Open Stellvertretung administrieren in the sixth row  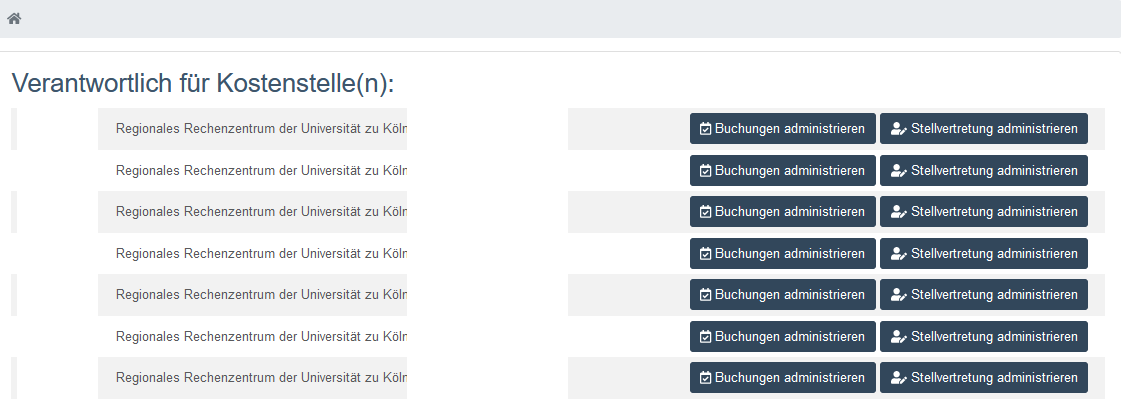pos(984,336)
